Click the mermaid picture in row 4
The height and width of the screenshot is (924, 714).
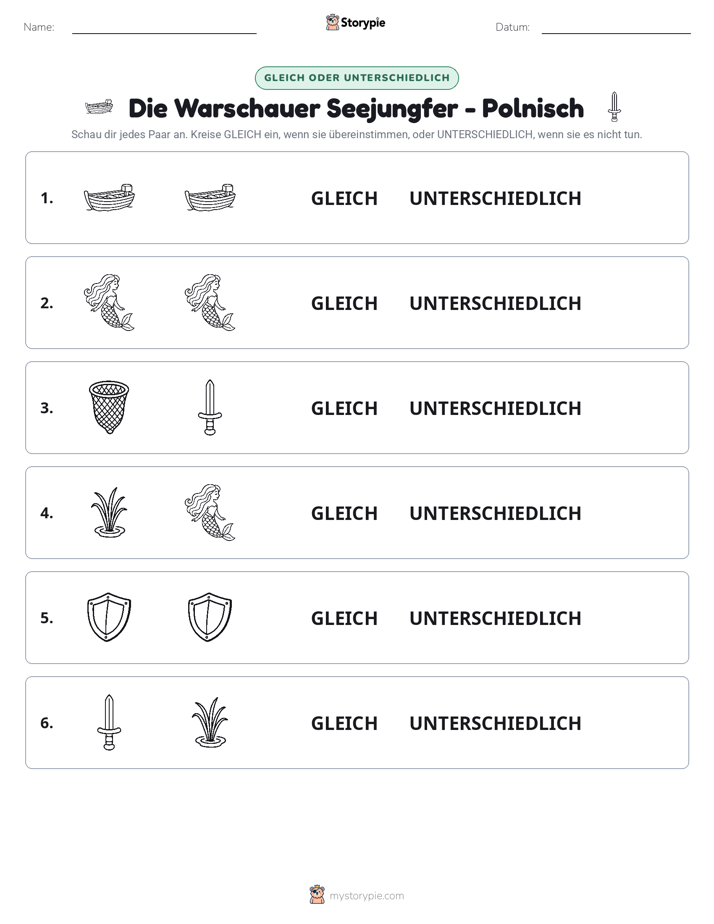click(210, 512)
